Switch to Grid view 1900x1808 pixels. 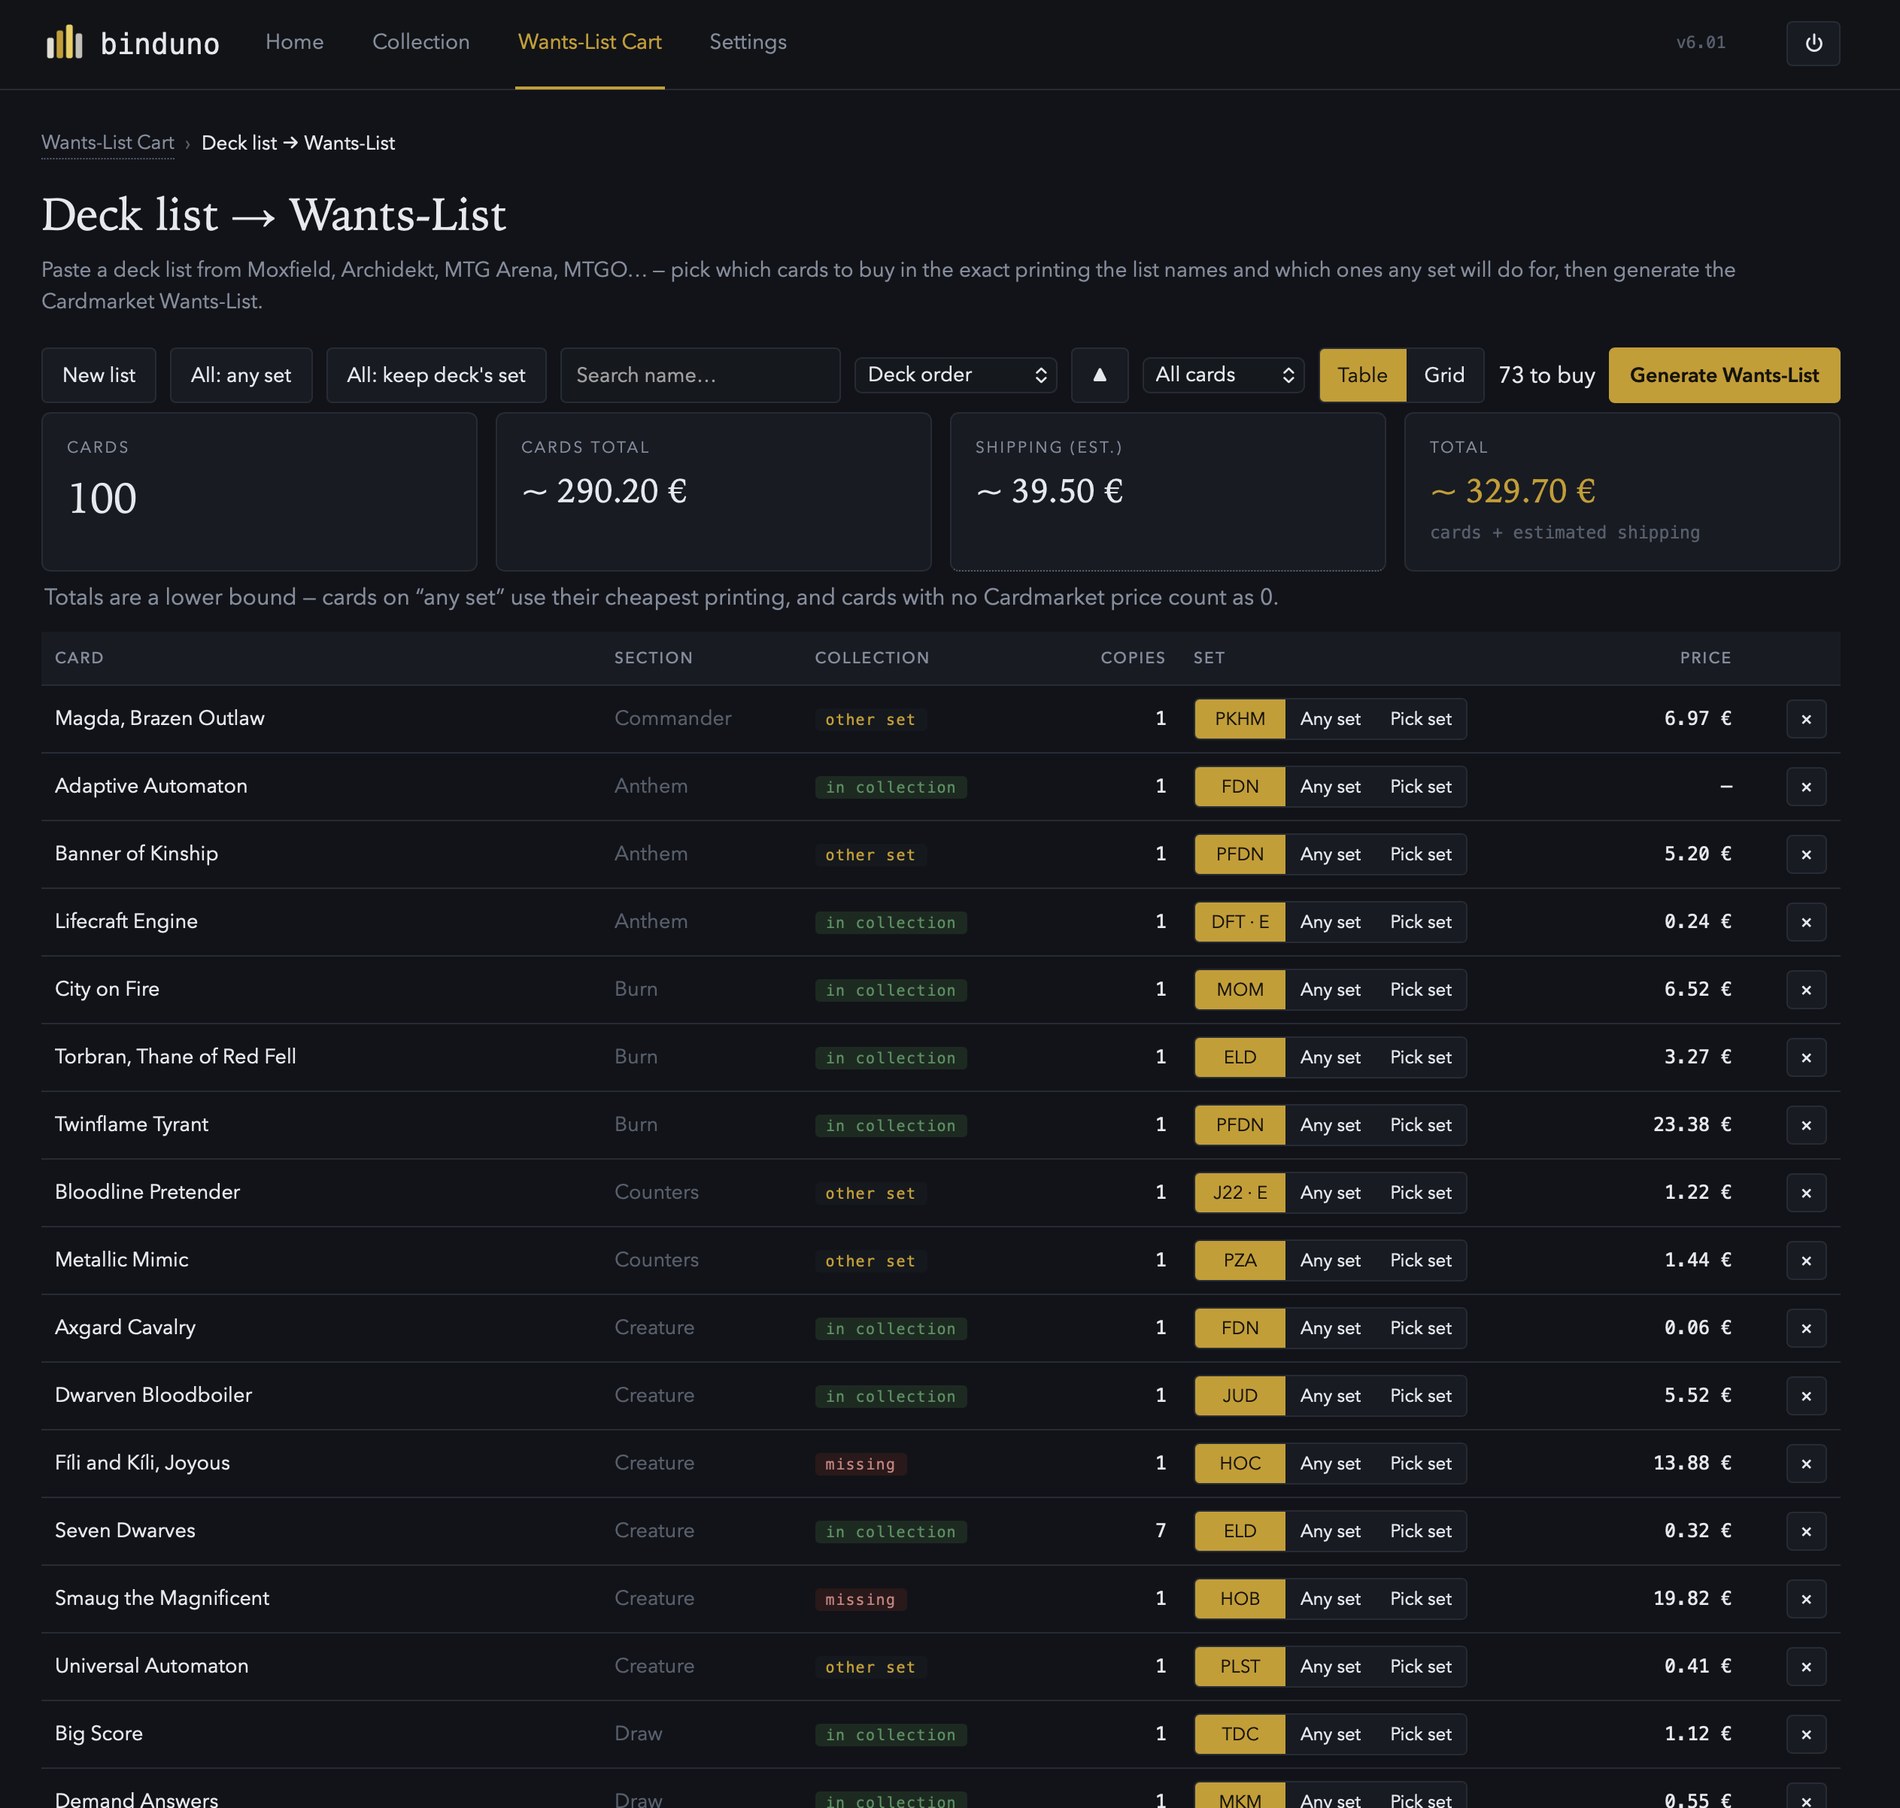1444,375
